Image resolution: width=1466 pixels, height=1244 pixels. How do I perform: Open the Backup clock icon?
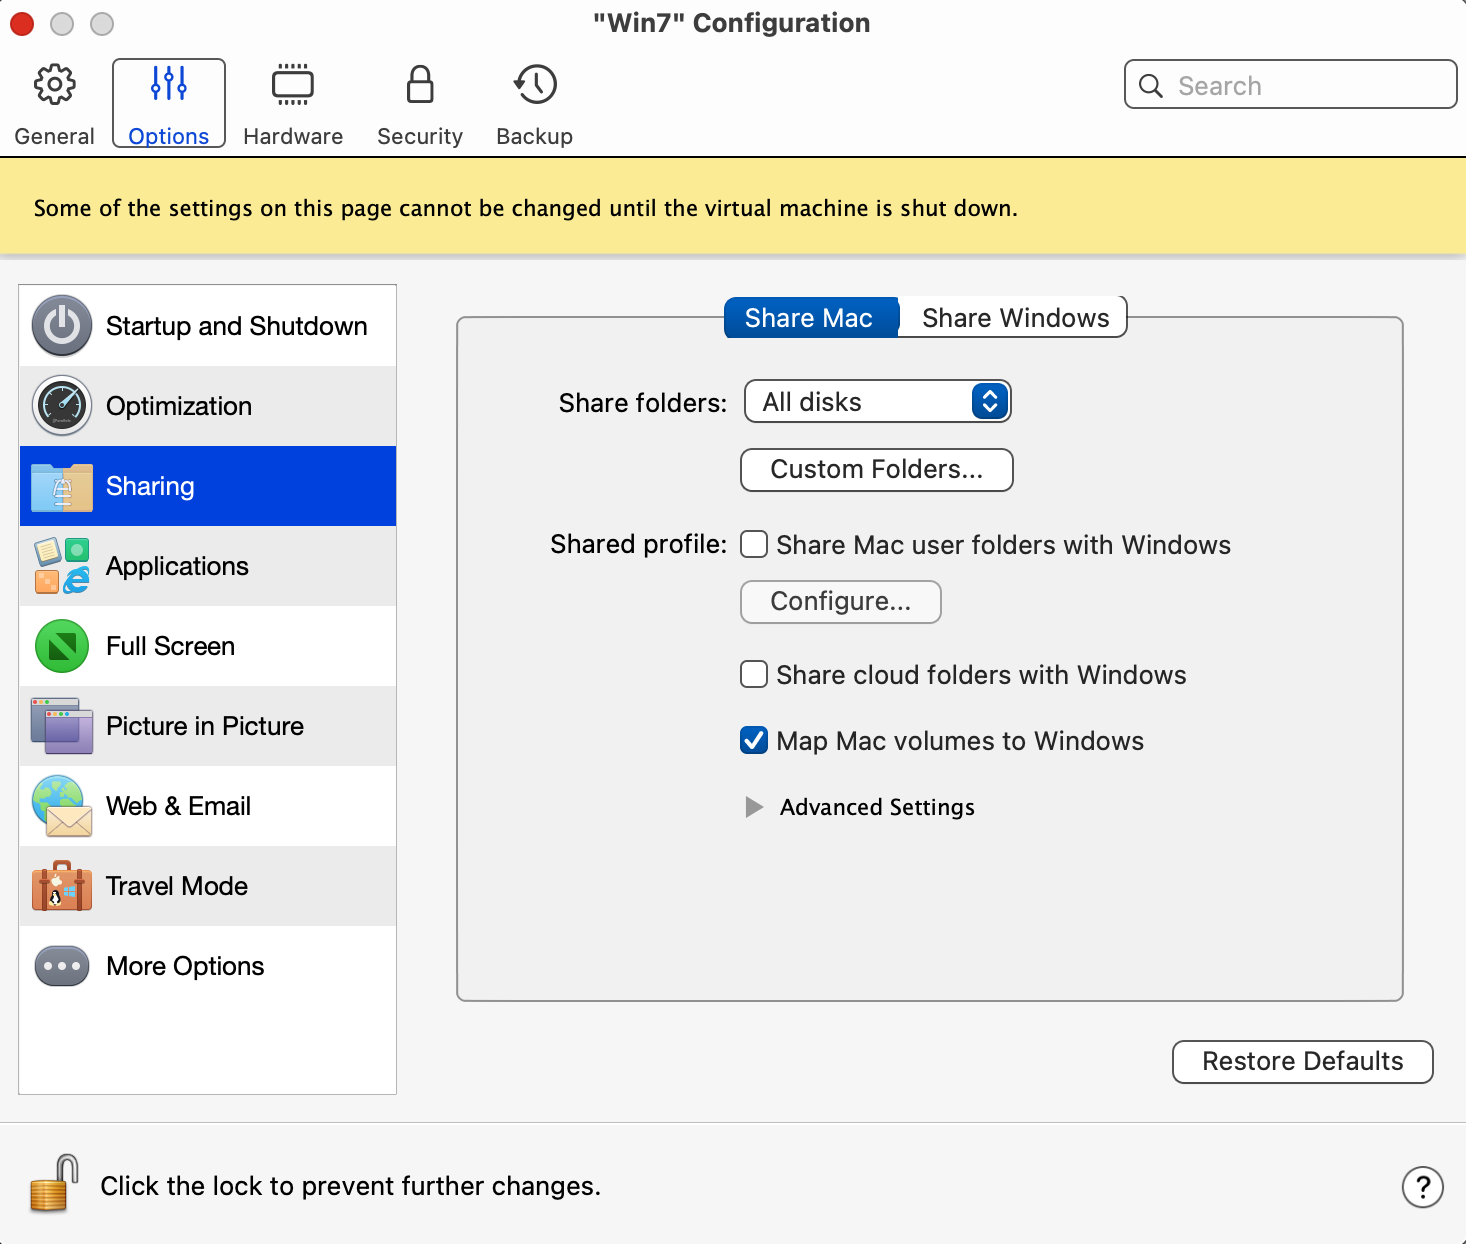pos(535,86)
